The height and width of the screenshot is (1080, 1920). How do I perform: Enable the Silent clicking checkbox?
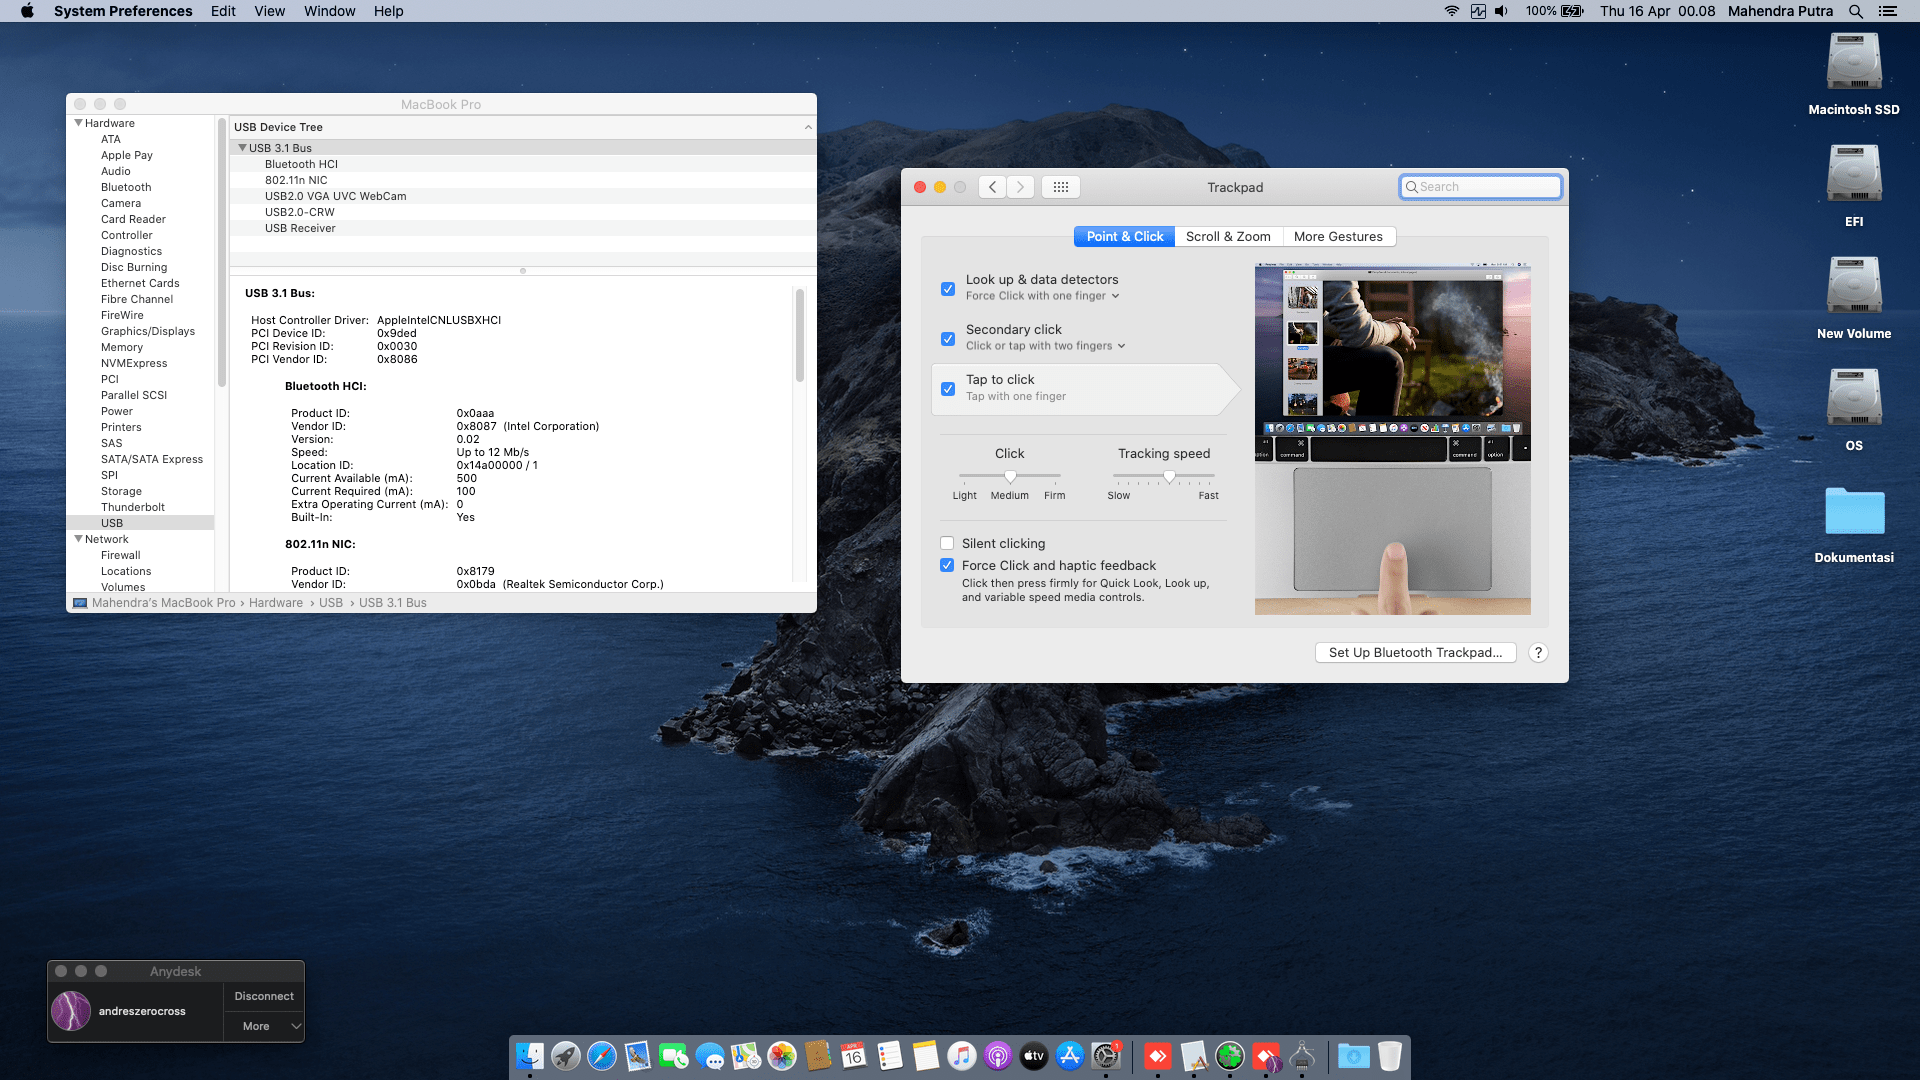pos(947,543)
